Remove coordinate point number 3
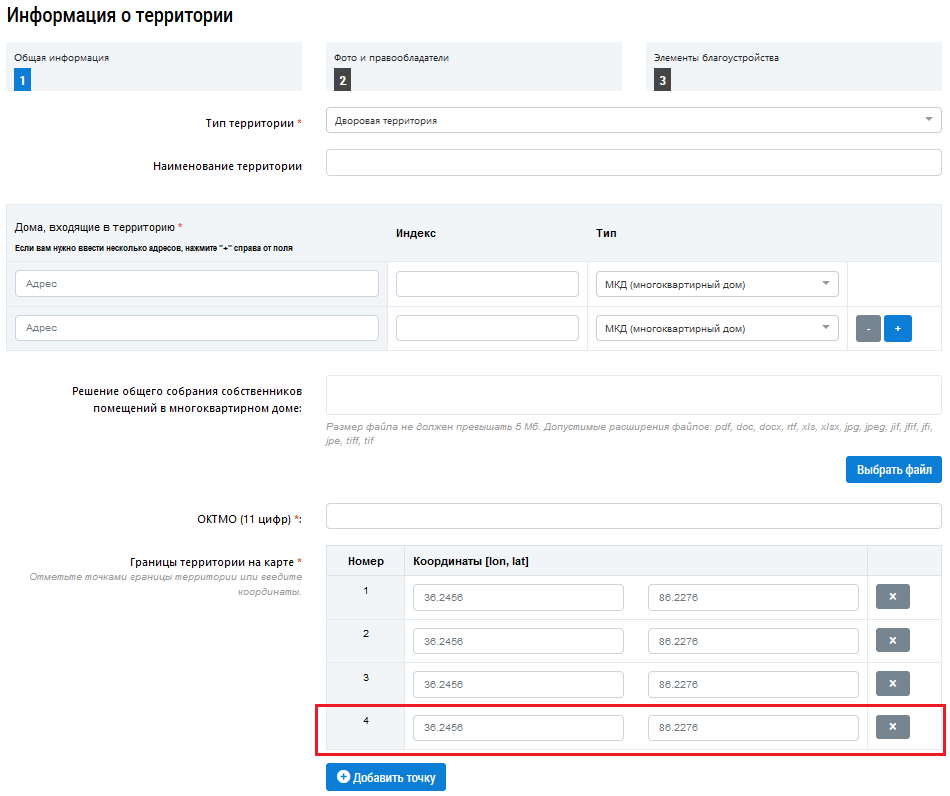This screenshot has height=796, width=950. [x=892, y=684]
